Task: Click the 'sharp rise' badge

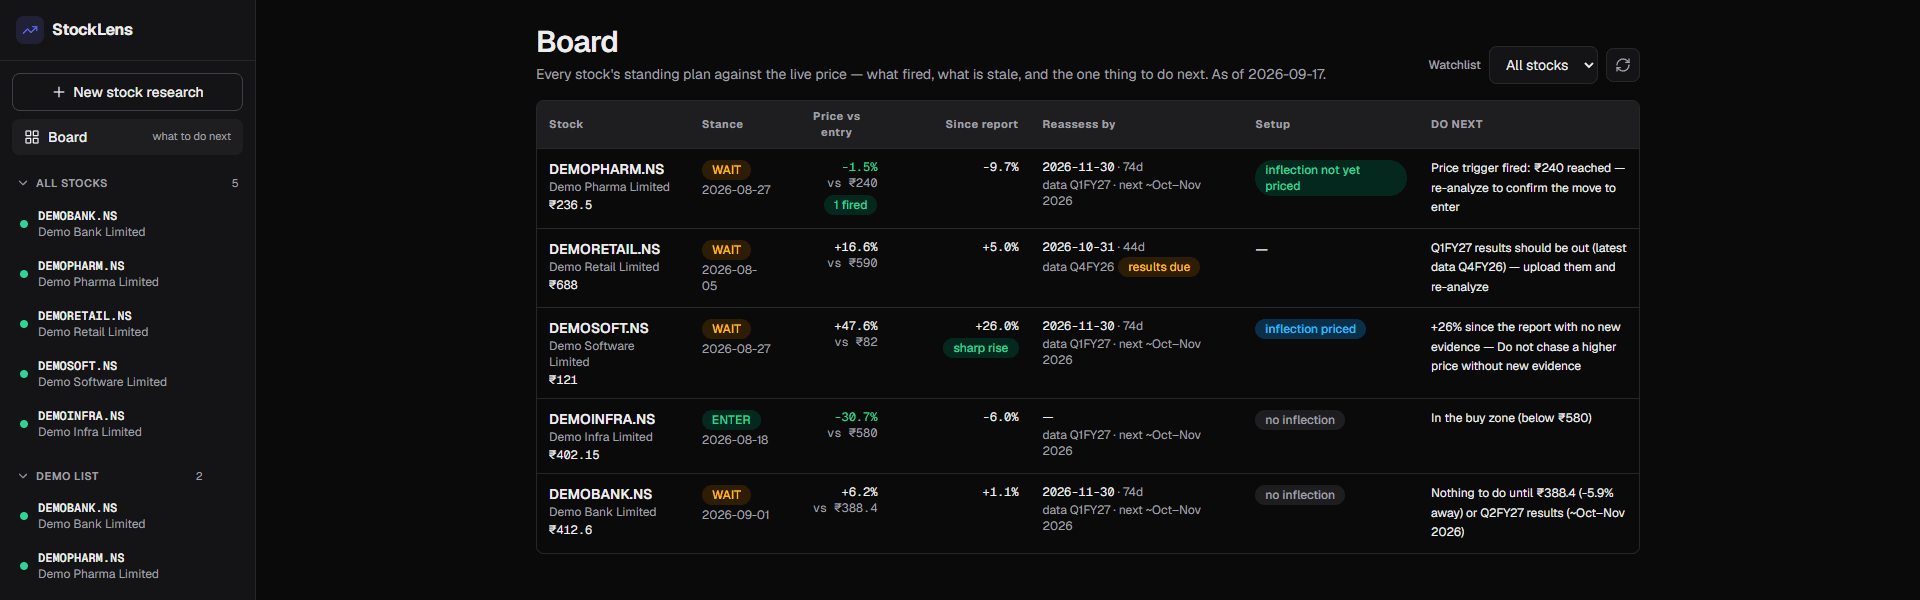Action: tap(980, 348)
